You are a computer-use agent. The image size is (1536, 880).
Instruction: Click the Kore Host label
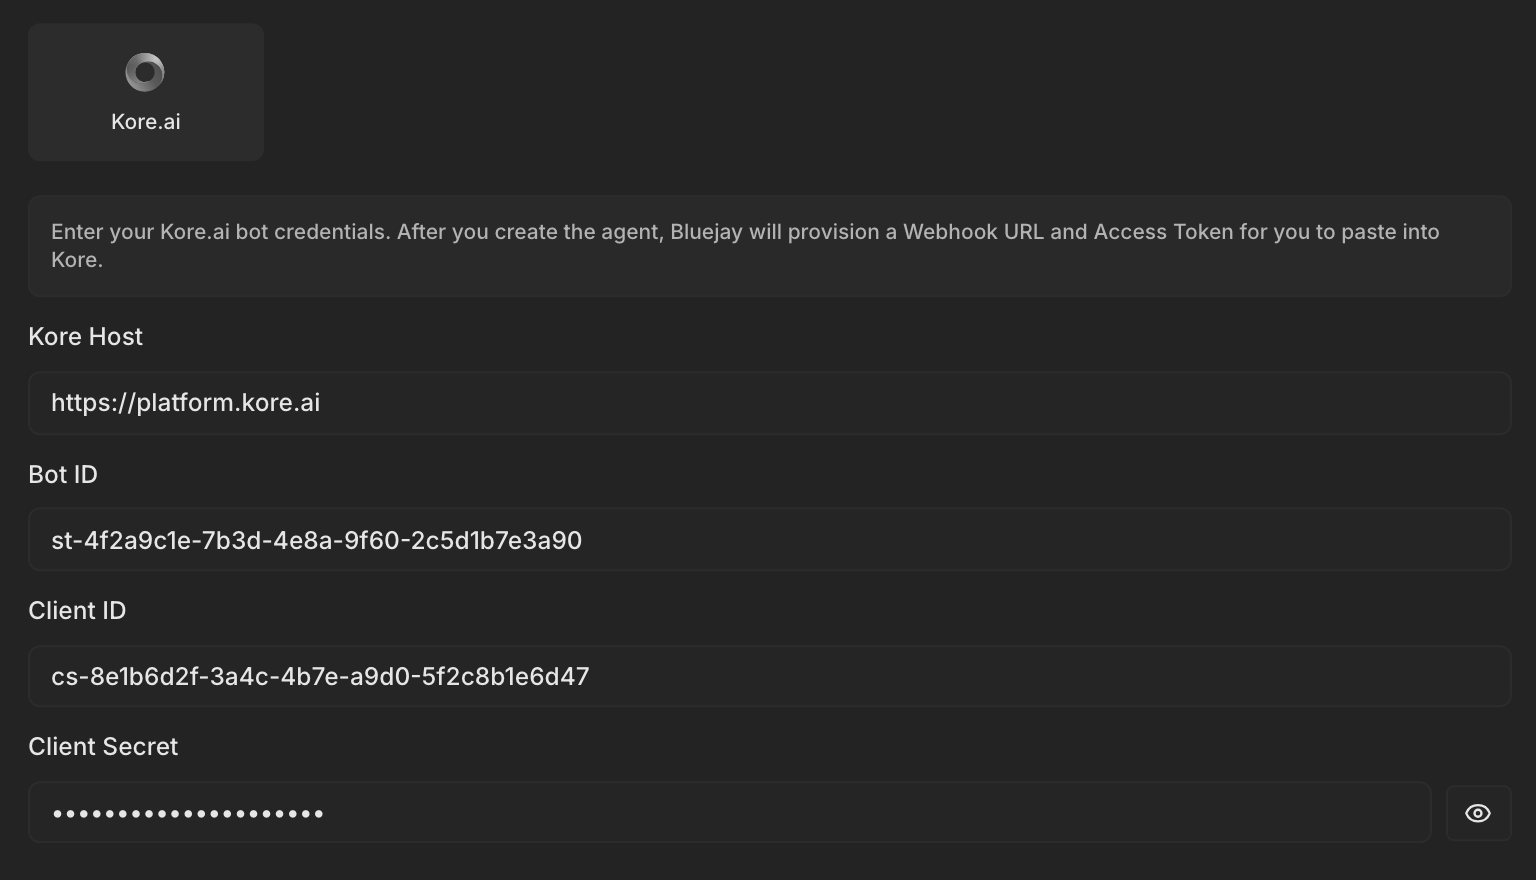pos(86,337)
